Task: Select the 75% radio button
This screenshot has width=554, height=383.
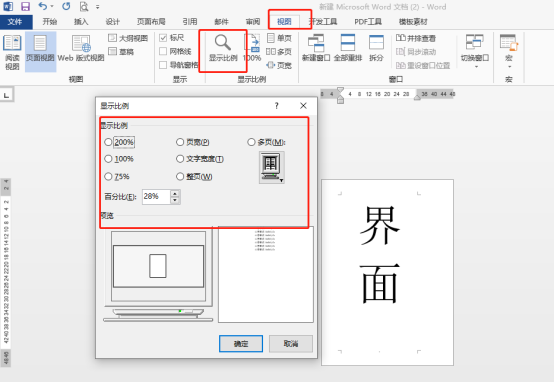Action: tap(108, 176)
